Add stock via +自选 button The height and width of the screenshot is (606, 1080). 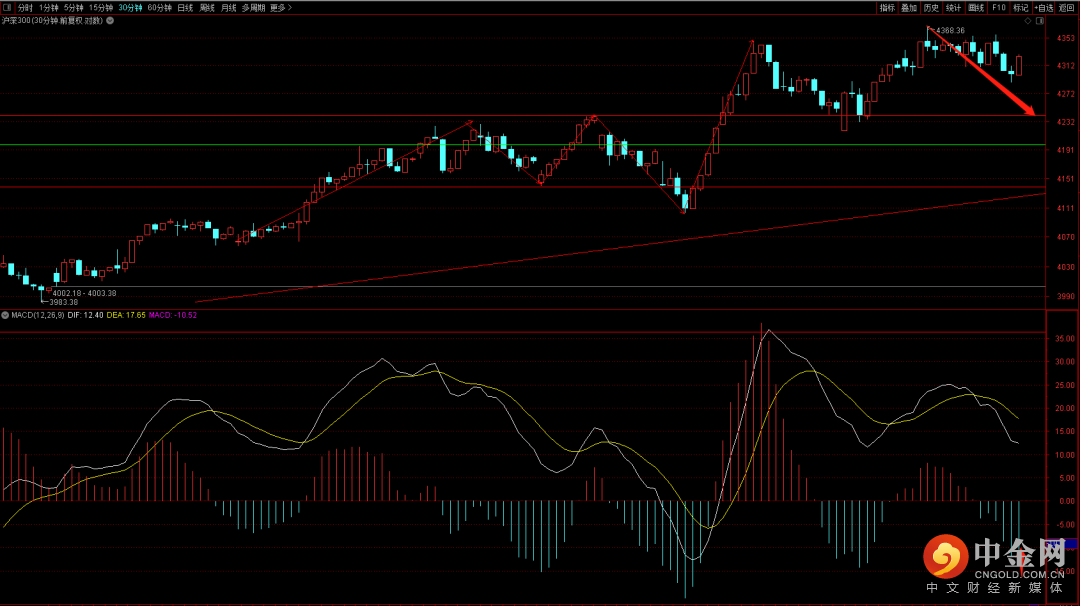click(x=1043, y=7)
